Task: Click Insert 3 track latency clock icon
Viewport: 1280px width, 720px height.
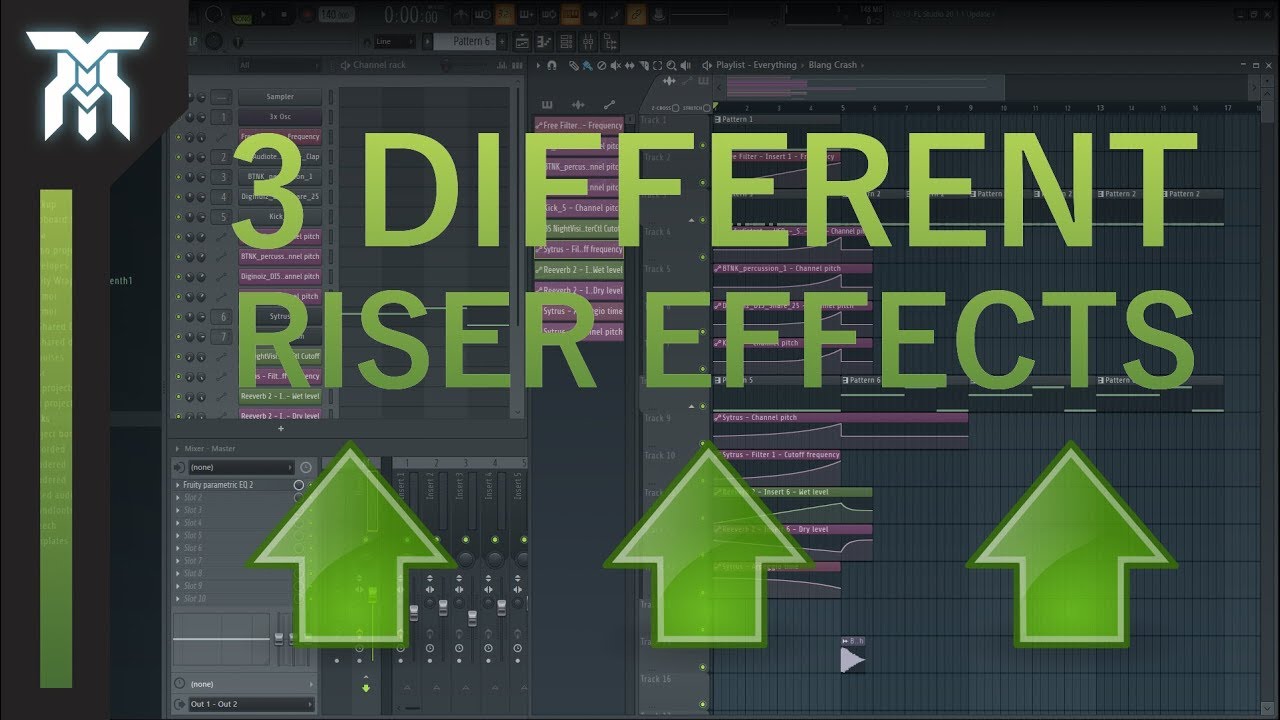Action: [459, 648]
